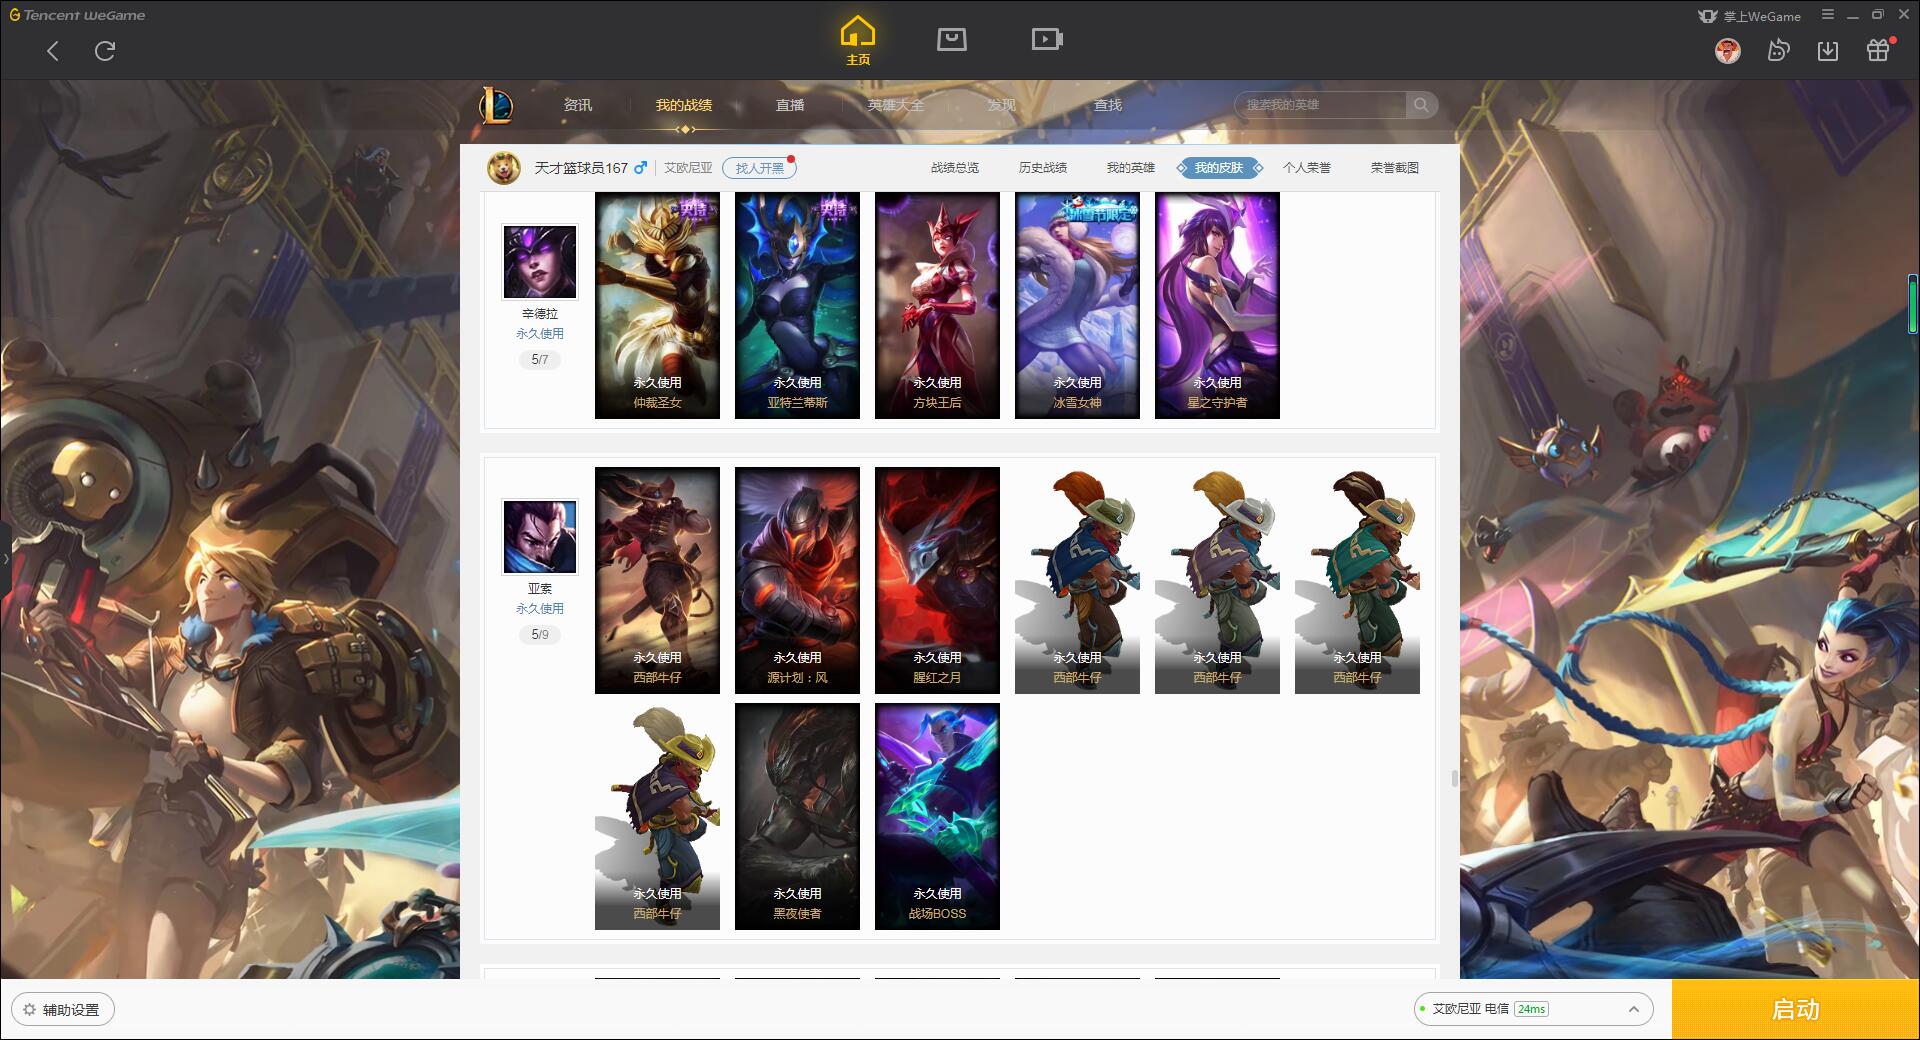1920x1040 pixels.
Task: Refresh the page with the reload icon
Action: pos(105,51)
